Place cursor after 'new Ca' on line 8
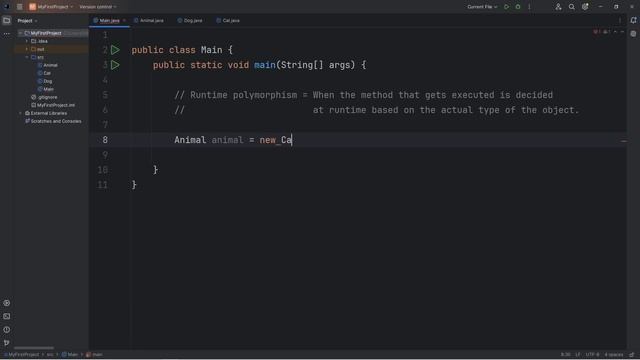 tap(292, 140)
